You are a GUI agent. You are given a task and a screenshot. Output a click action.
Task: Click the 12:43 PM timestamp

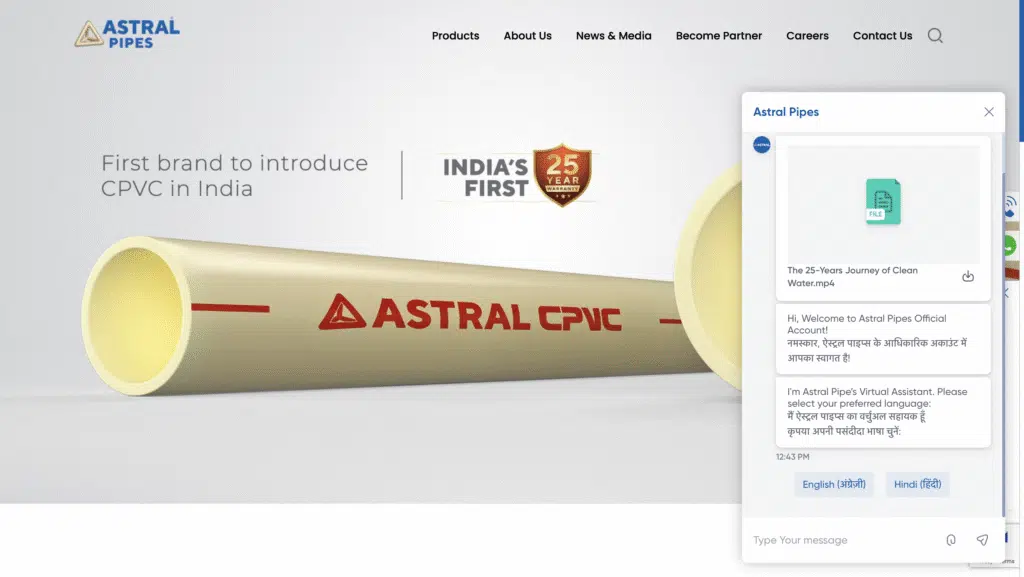coord(792,457)
